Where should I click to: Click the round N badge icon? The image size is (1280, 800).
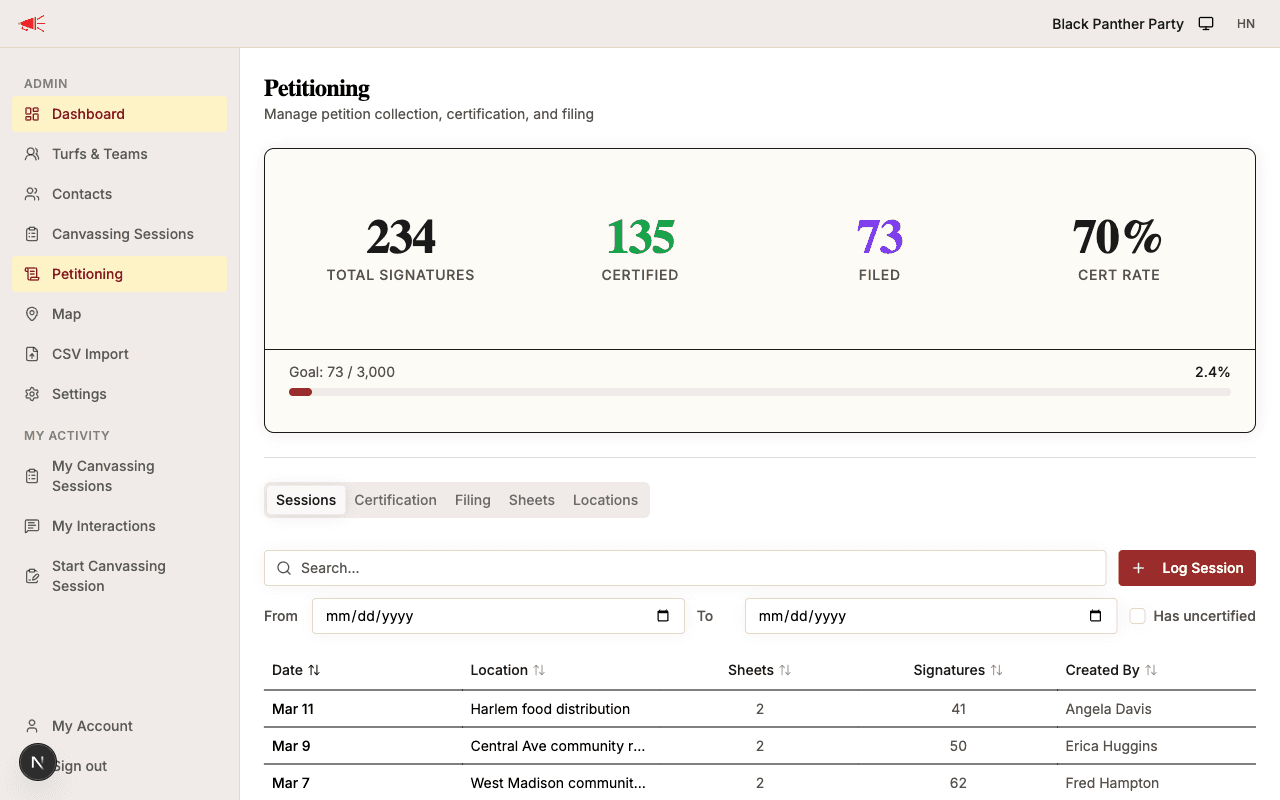click(38, 762)
